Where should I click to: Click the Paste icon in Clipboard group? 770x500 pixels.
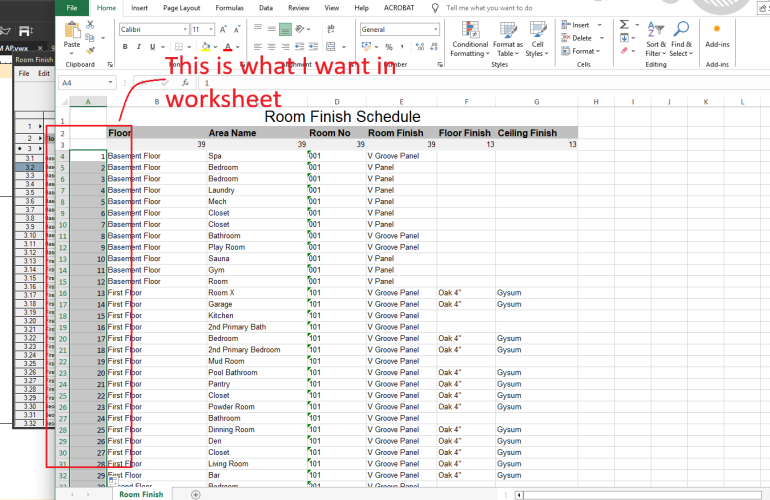[72, 34]
